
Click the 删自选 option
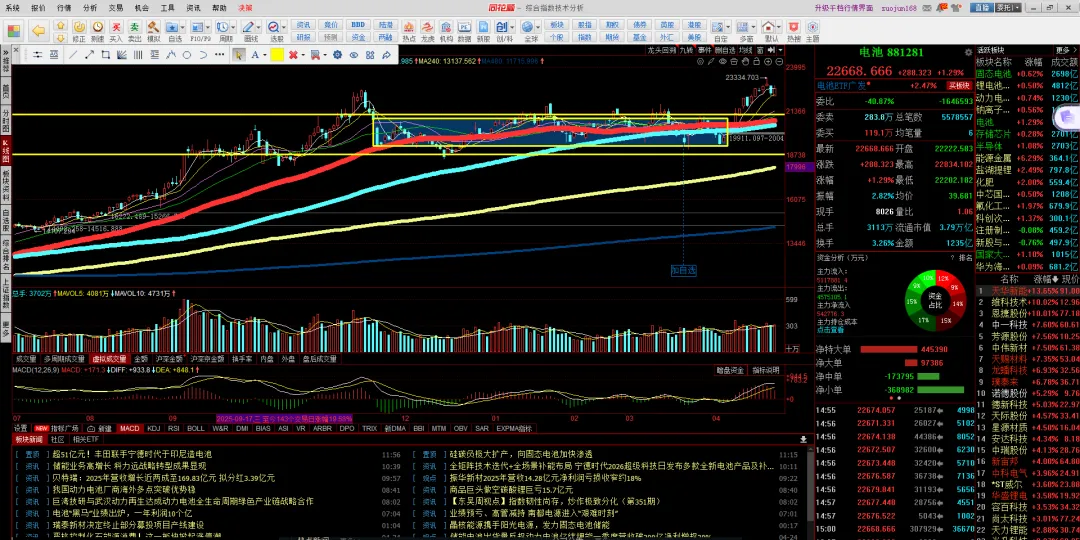click(x=725, y=50)
